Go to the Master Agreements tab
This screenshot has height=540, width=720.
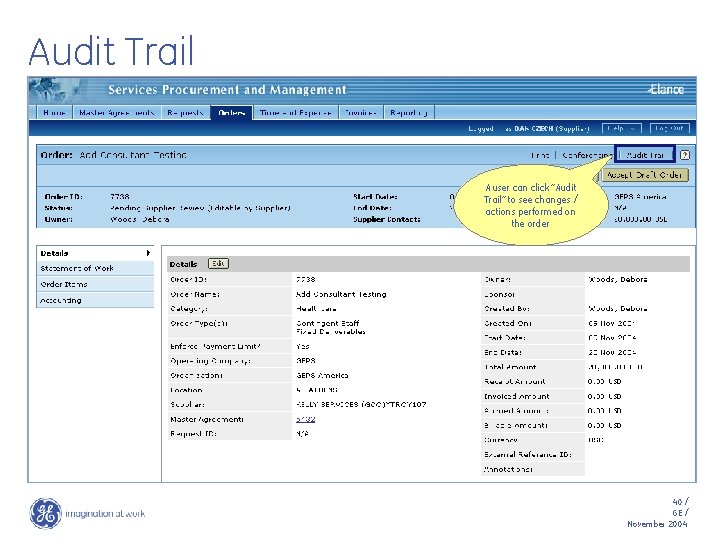click(117, 112)
